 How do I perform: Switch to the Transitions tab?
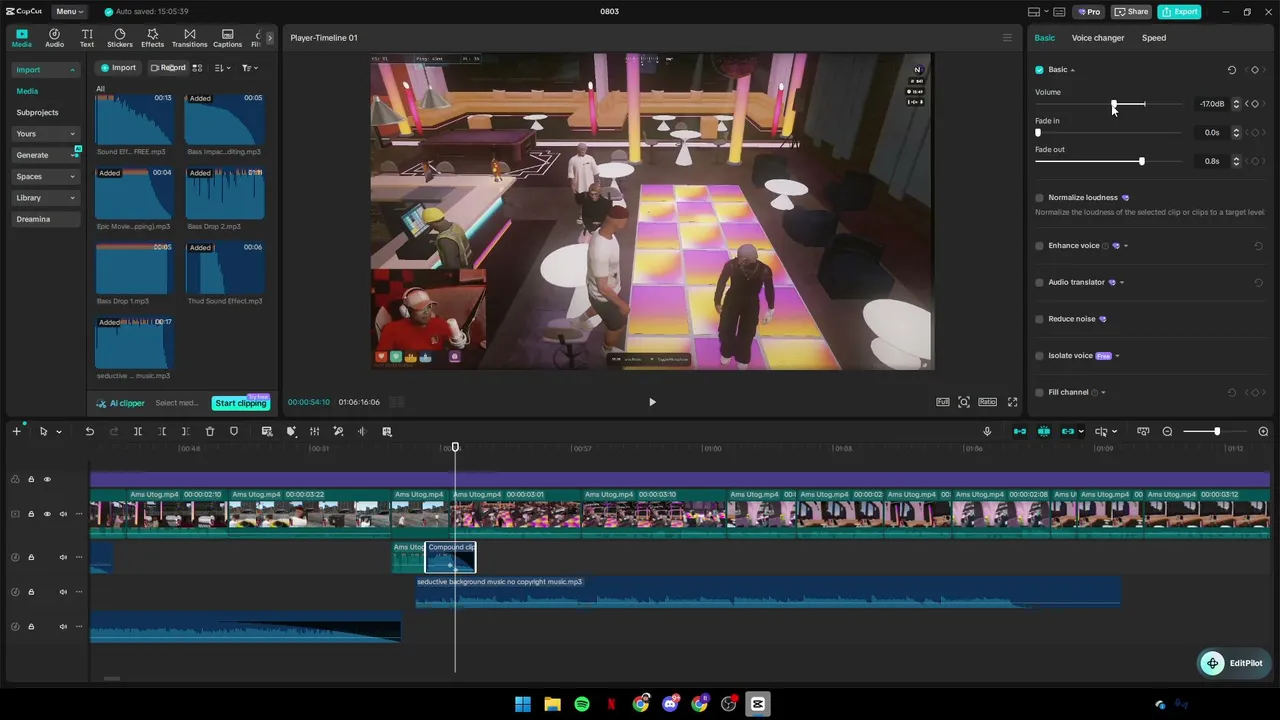(189, 38)
